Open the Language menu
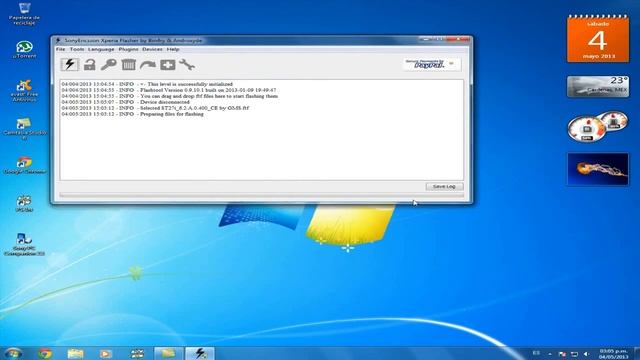This screenshot has height=360, width=640. pyautogui.click(x=101, y=49)
